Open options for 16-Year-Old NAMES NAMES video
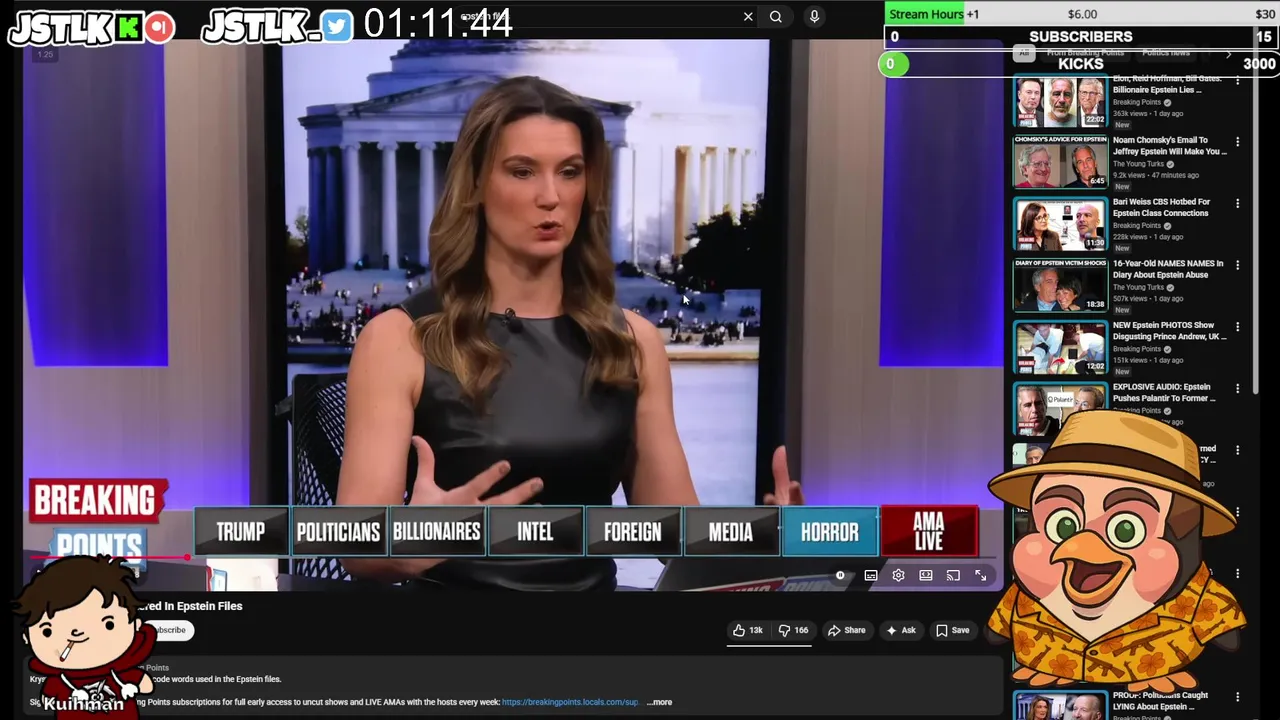Image resolution: width=1280 pixels, height=720 pixels. pos(1237,265)
